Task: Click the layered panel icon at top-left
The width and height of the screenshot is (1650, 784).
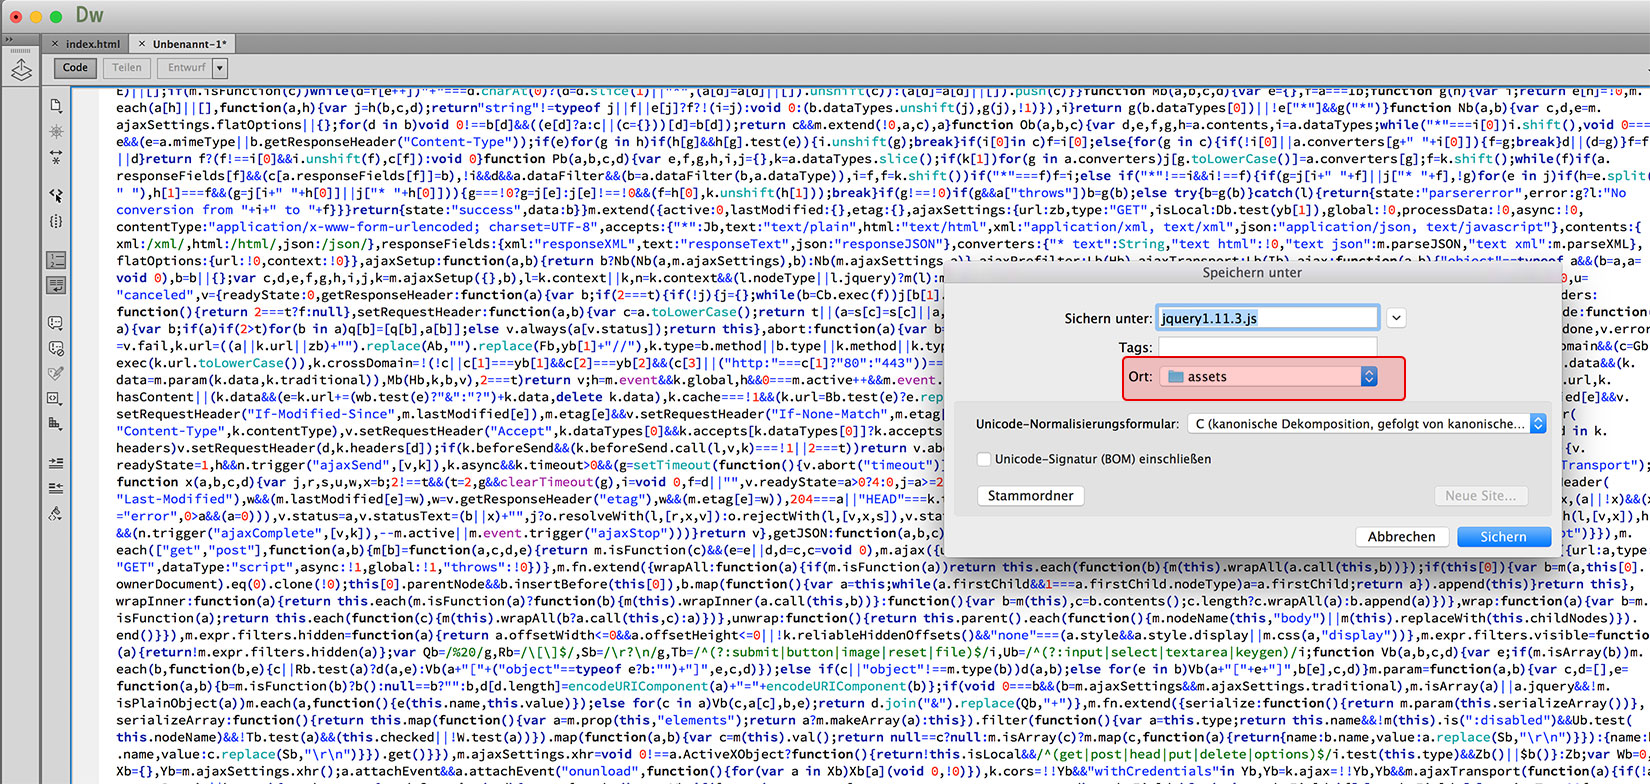Action: (x=21, y=70)
